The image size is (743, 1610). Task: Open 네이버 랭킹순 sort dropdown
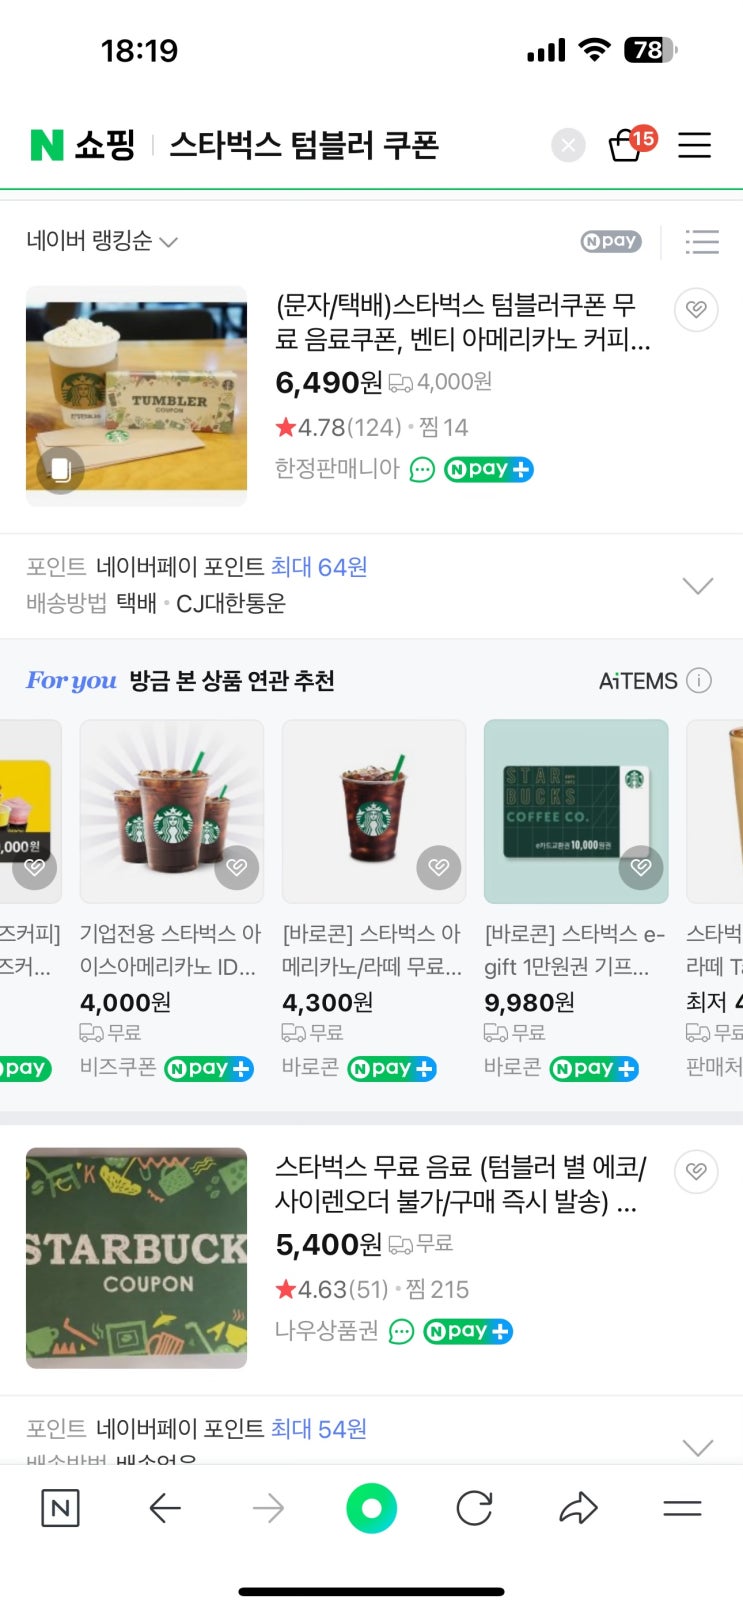[101, 241]
